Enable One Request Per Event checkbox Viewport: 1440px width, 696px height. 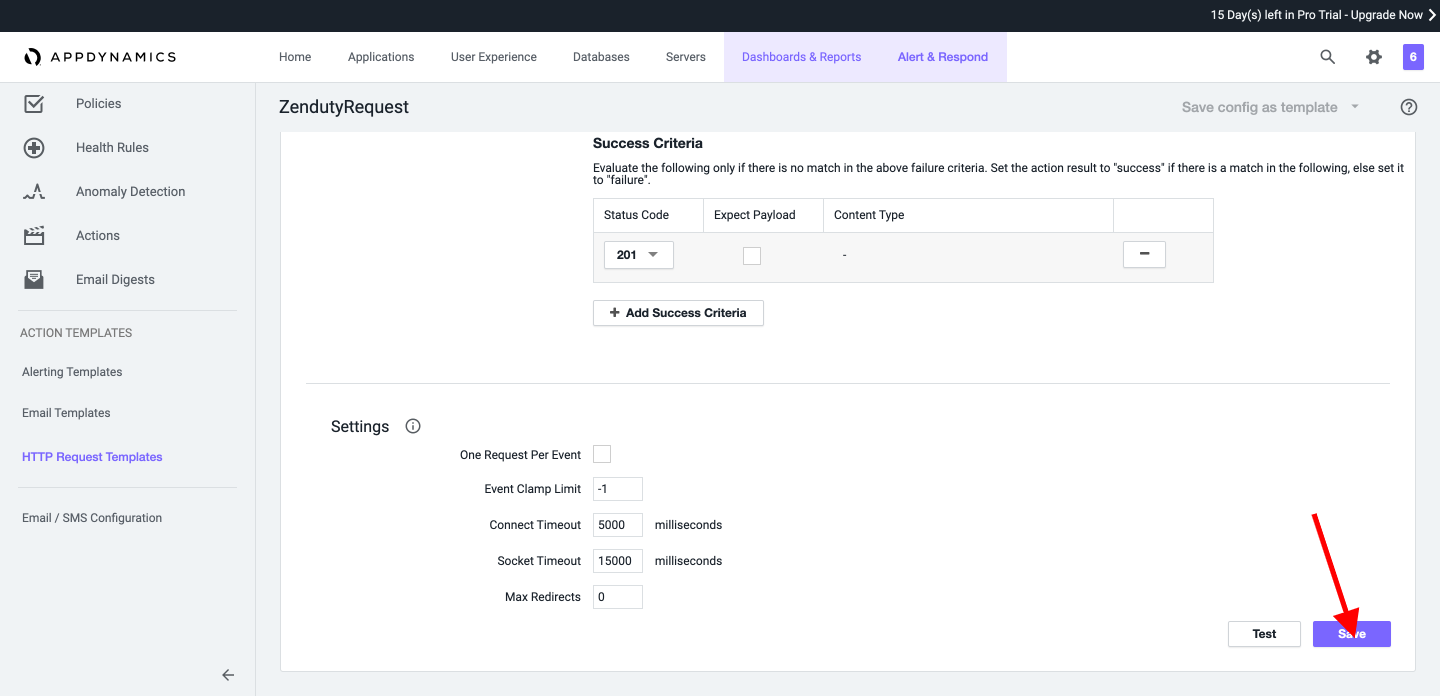pyautogui.click(x=602, y=454)
